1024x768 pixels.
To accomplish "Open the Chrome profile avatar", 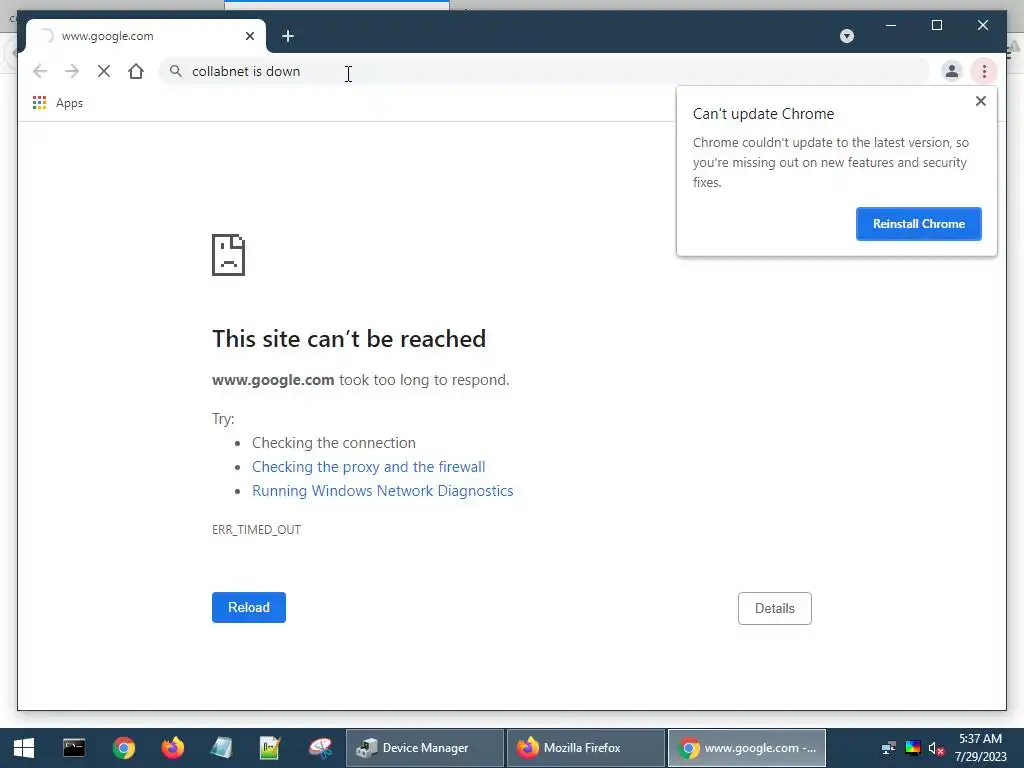I will click(952, 71).
